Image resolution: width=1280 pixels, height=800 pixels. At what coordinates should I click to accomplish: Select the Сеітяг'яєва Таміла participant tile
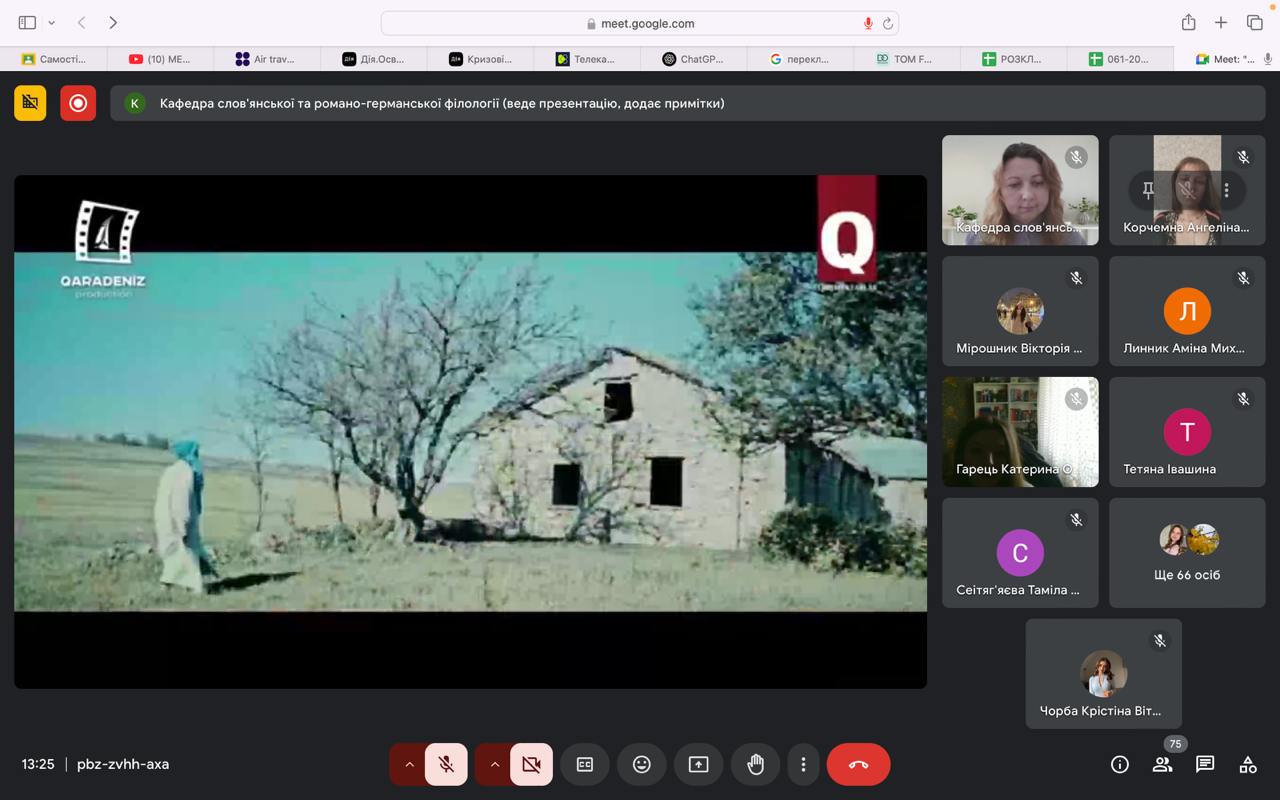tap(1020, 553)
